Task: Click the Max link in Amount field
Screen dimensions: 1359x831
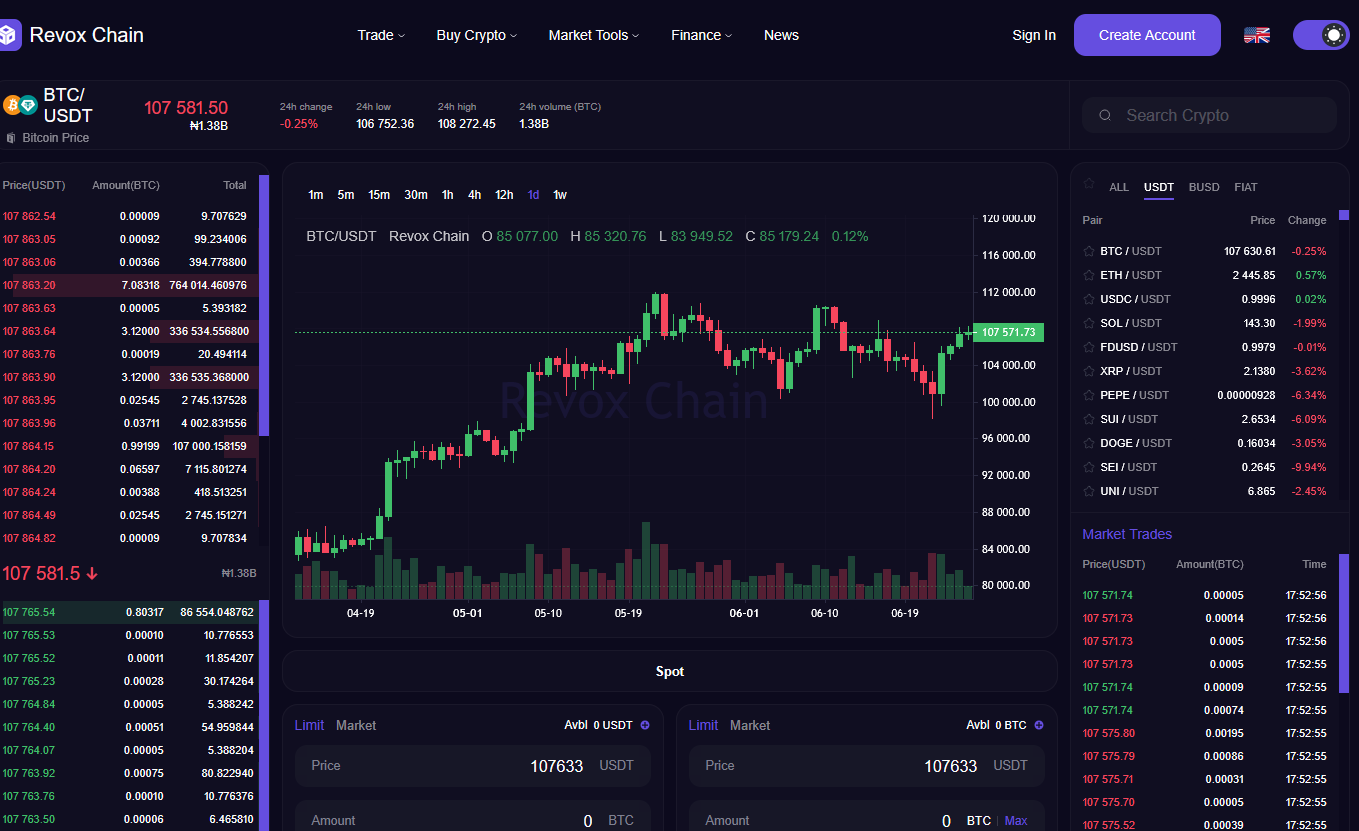Action: pos(1016,821)
